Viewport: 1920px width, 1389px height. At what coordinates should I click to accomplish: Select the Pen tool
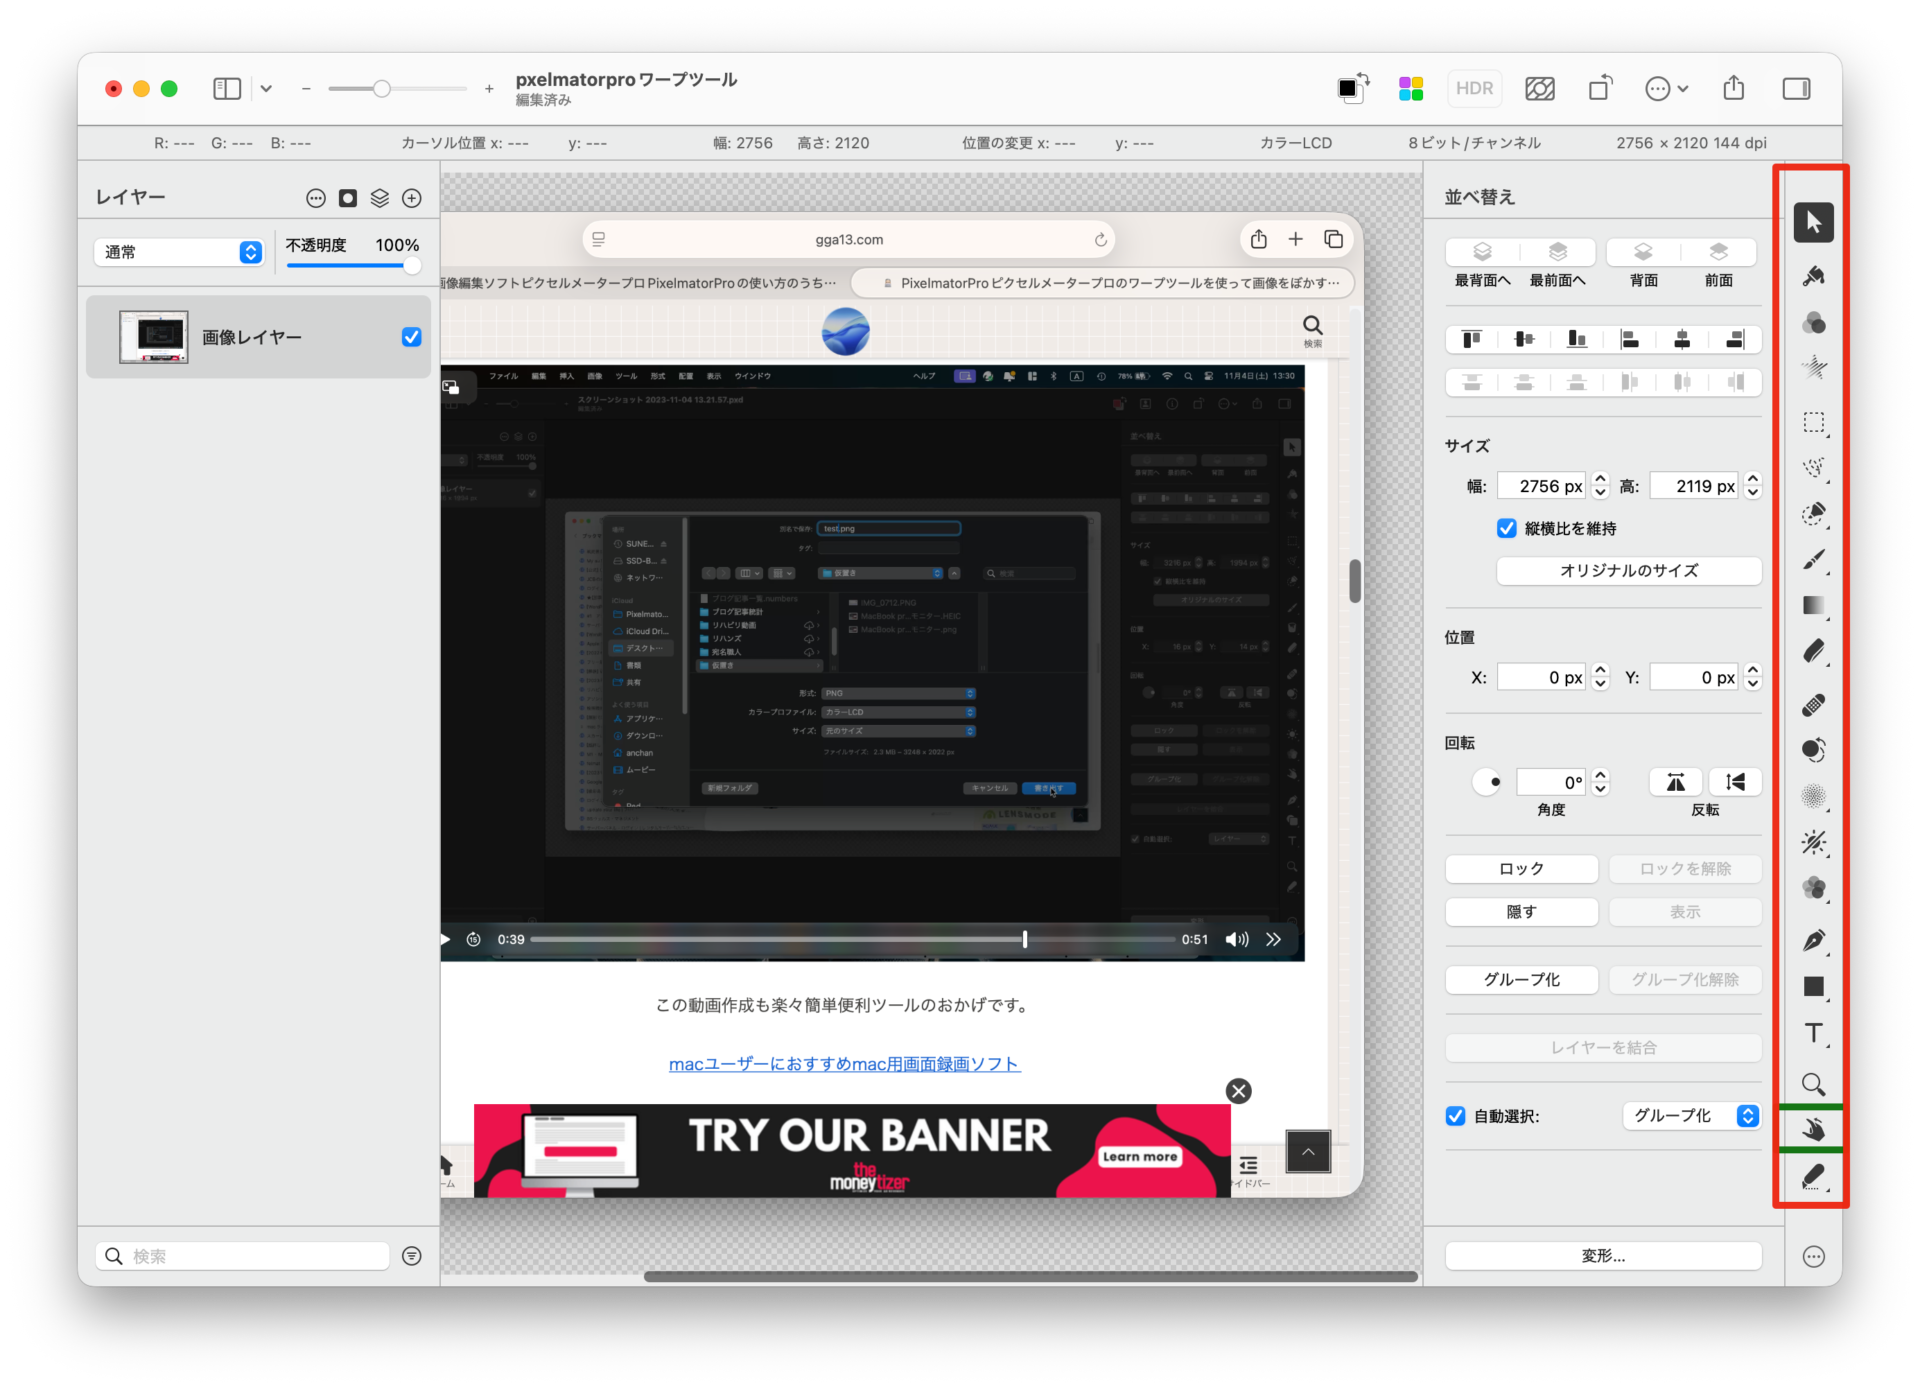1813,940
